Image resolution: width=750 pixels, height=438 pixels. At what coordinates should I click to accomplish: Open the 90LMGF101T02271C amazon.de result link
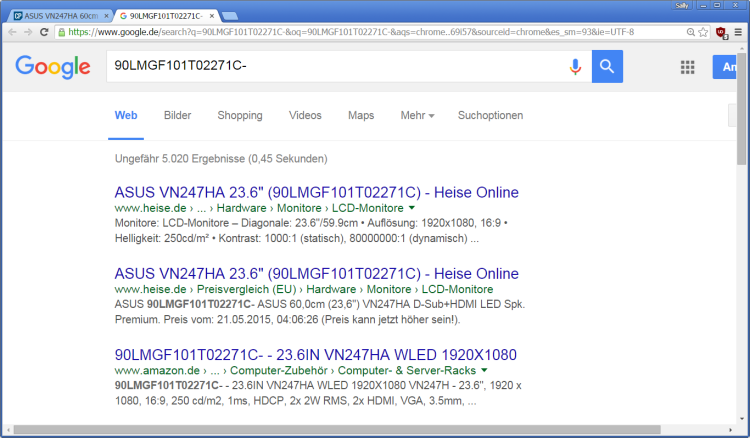[x=315, y=355]
